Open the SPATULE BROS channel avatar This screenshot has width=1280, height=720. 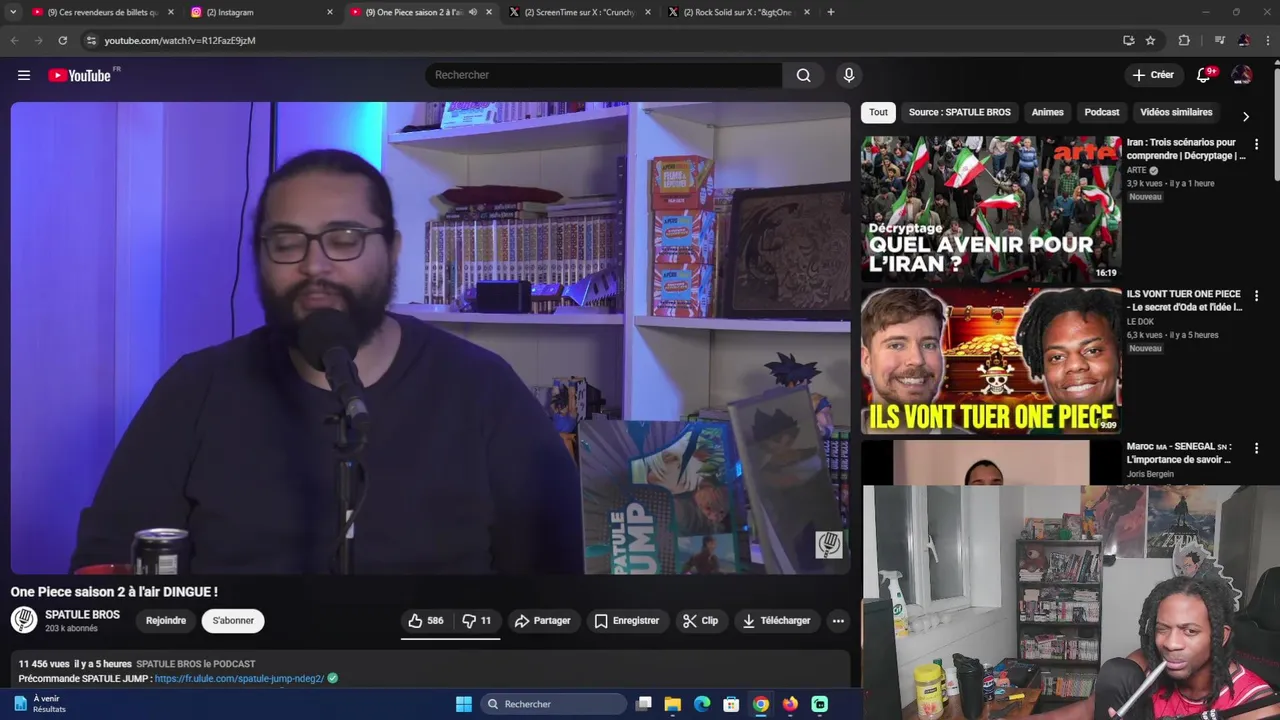(x=24, y=620)
